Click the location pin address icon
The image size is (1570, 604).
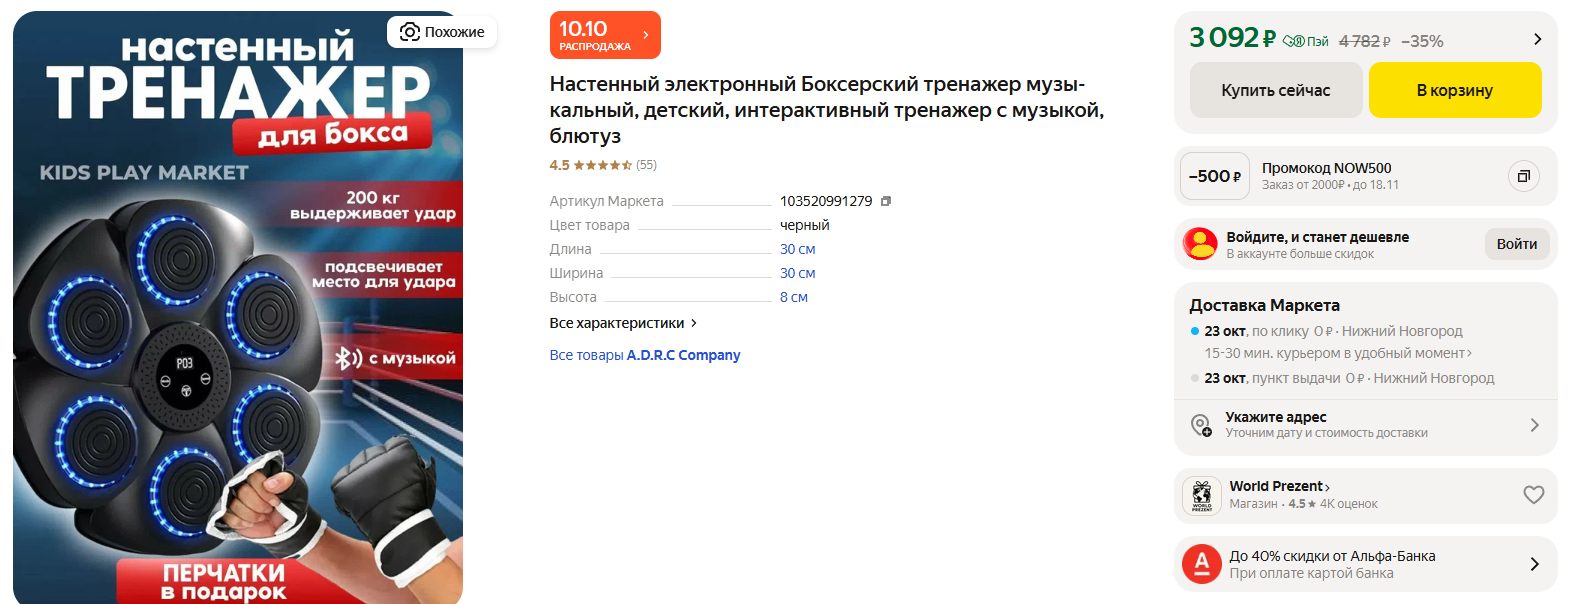[1201, 425]
